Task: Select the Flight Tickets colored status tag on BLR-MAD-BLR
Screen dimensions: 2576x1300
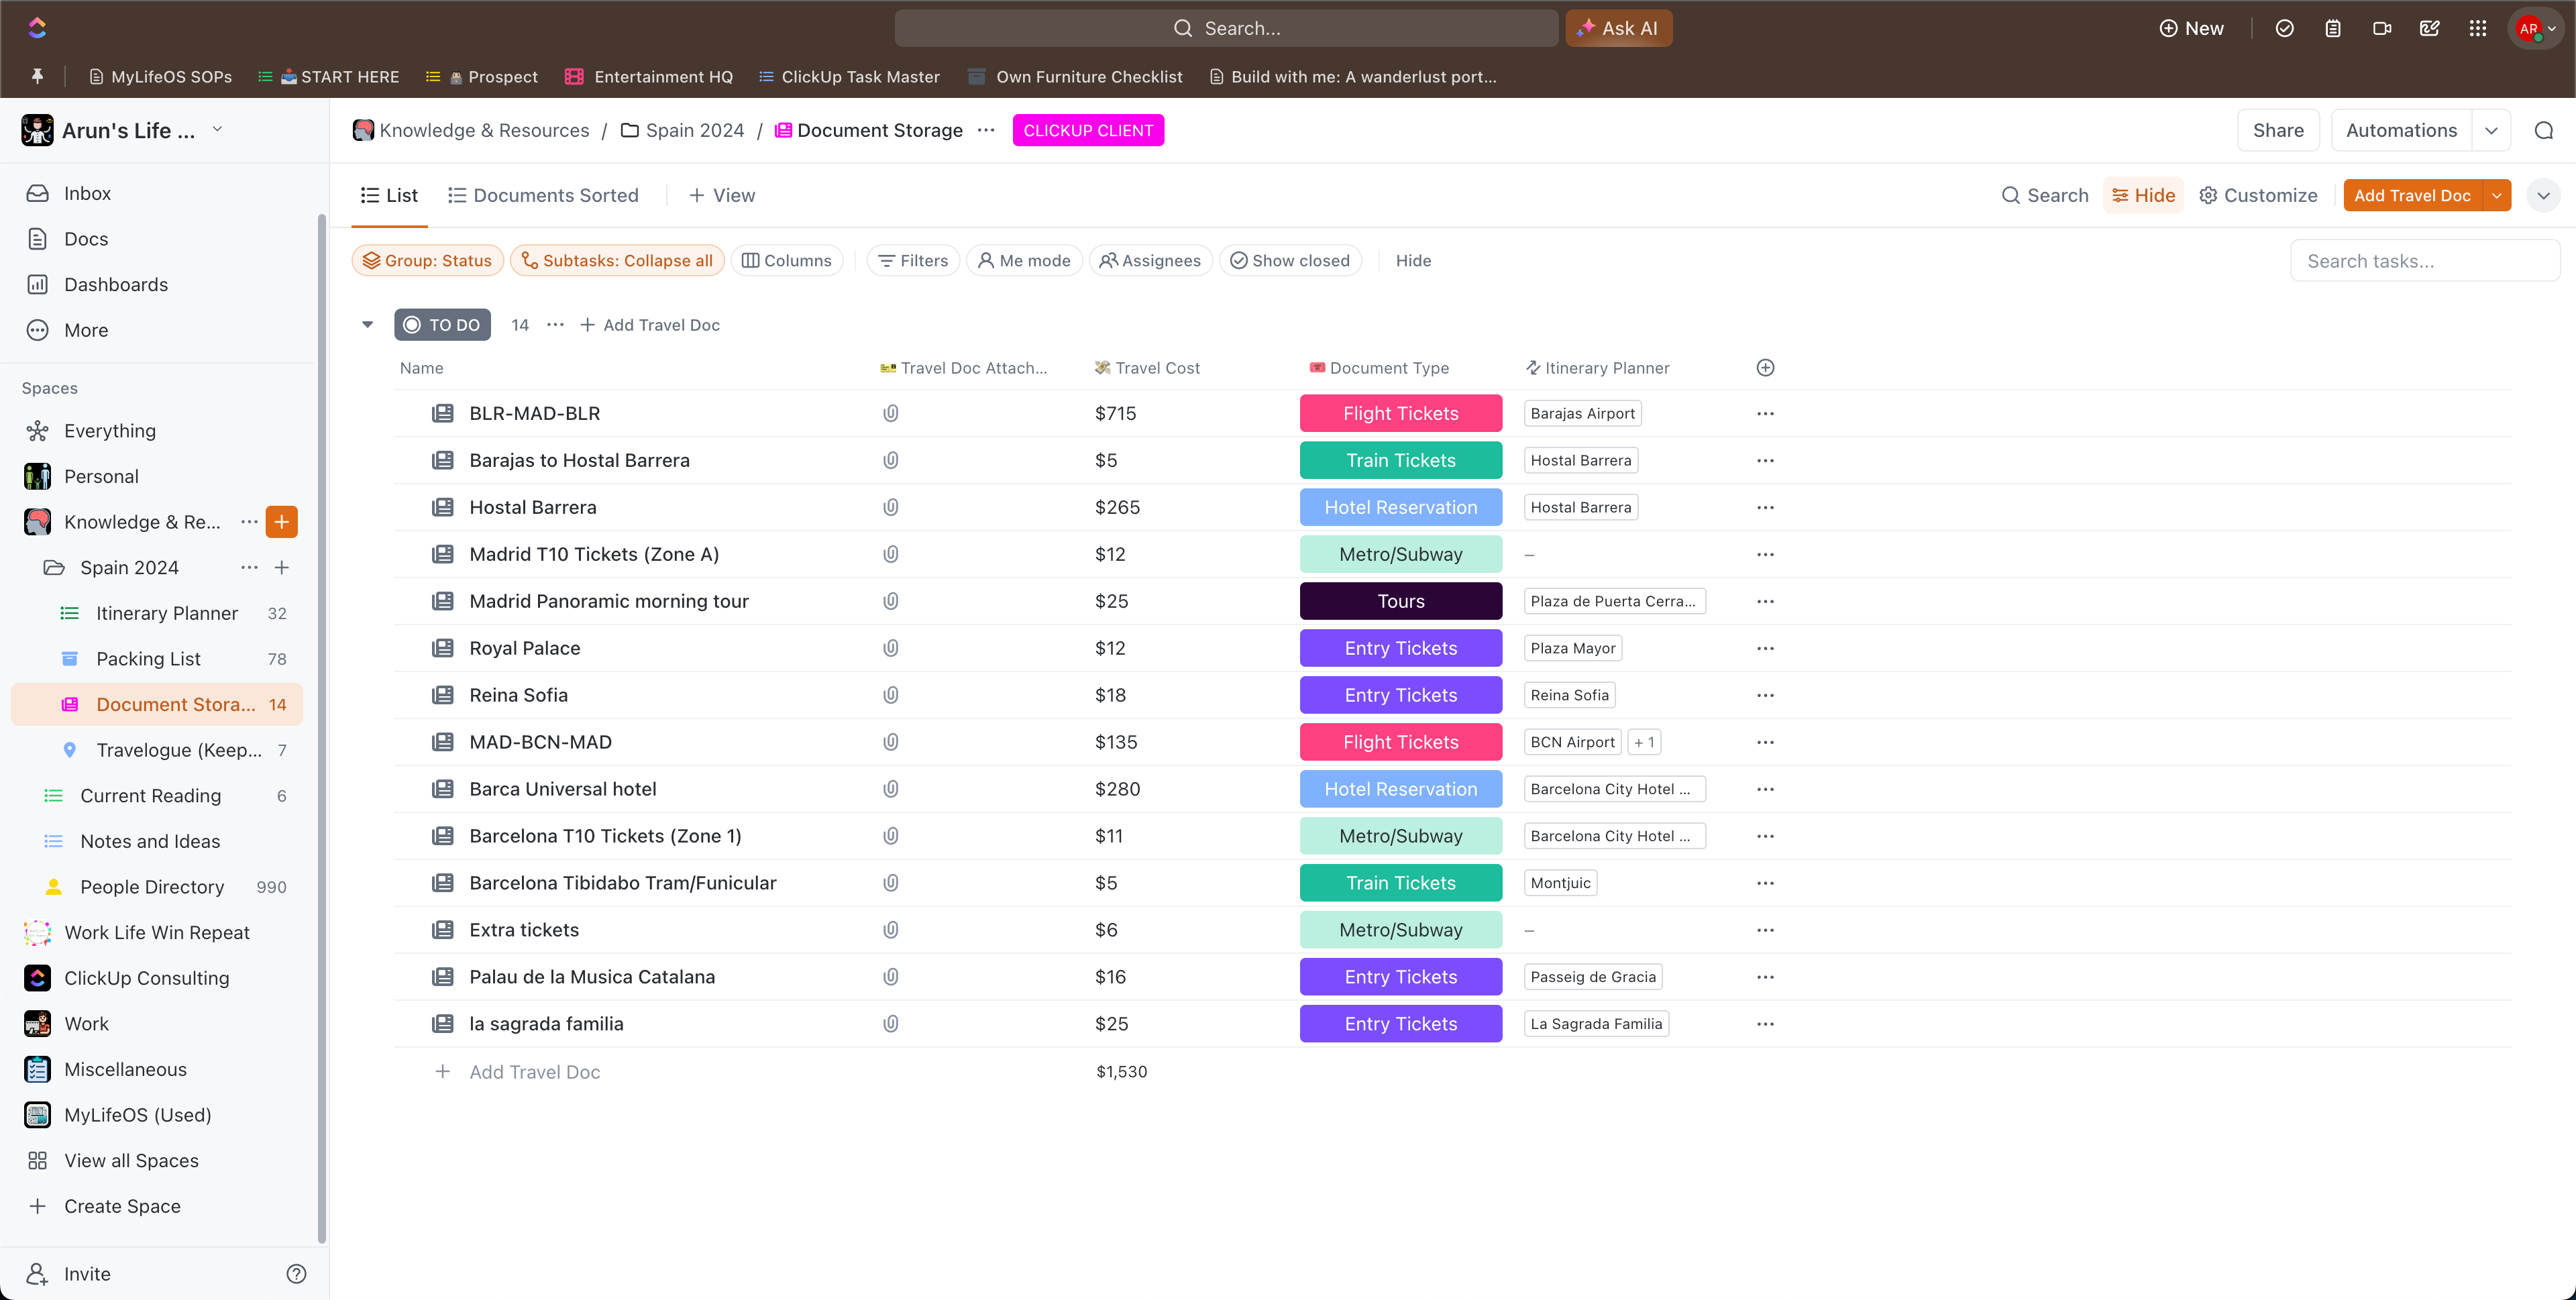Action: 1400,413
